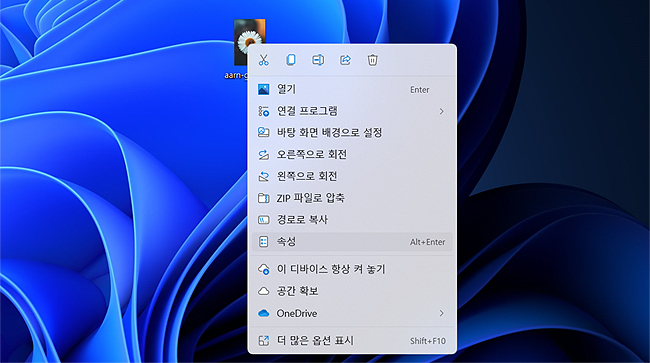Viewport: 650px width, 363px height.
Task: Click the icon beside 더 많은 옵션 표시
Action: click(x=264, y=341)
